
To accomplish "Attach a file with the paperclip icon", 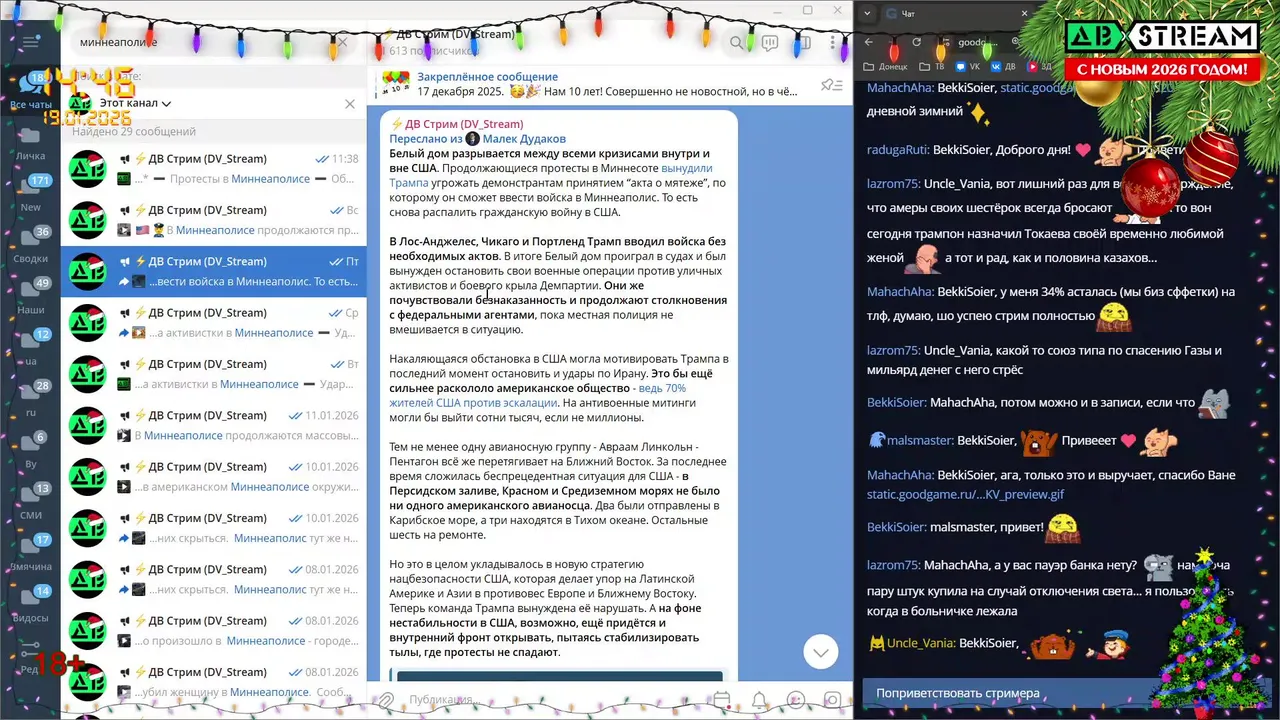I will pos(385,699).
